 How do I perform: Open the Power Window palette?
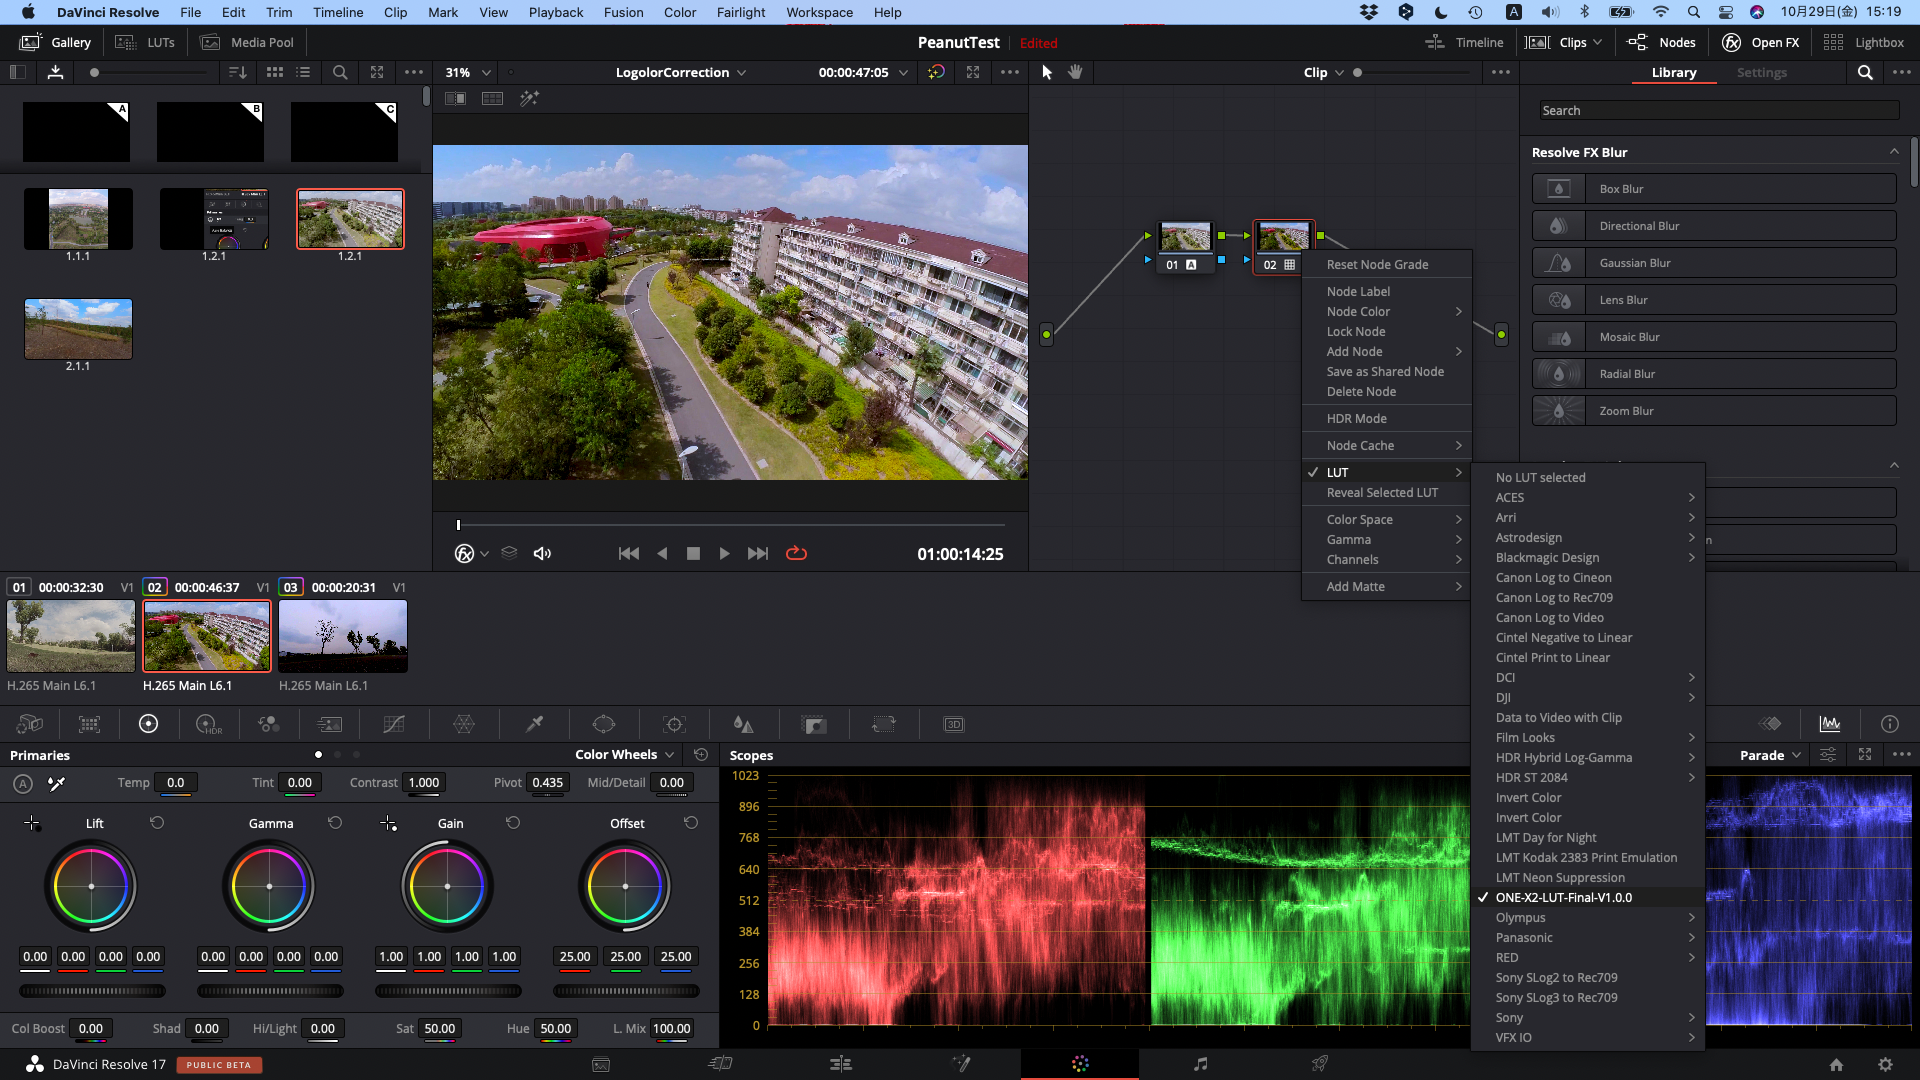pyautogui.click(x=604, y=724)
